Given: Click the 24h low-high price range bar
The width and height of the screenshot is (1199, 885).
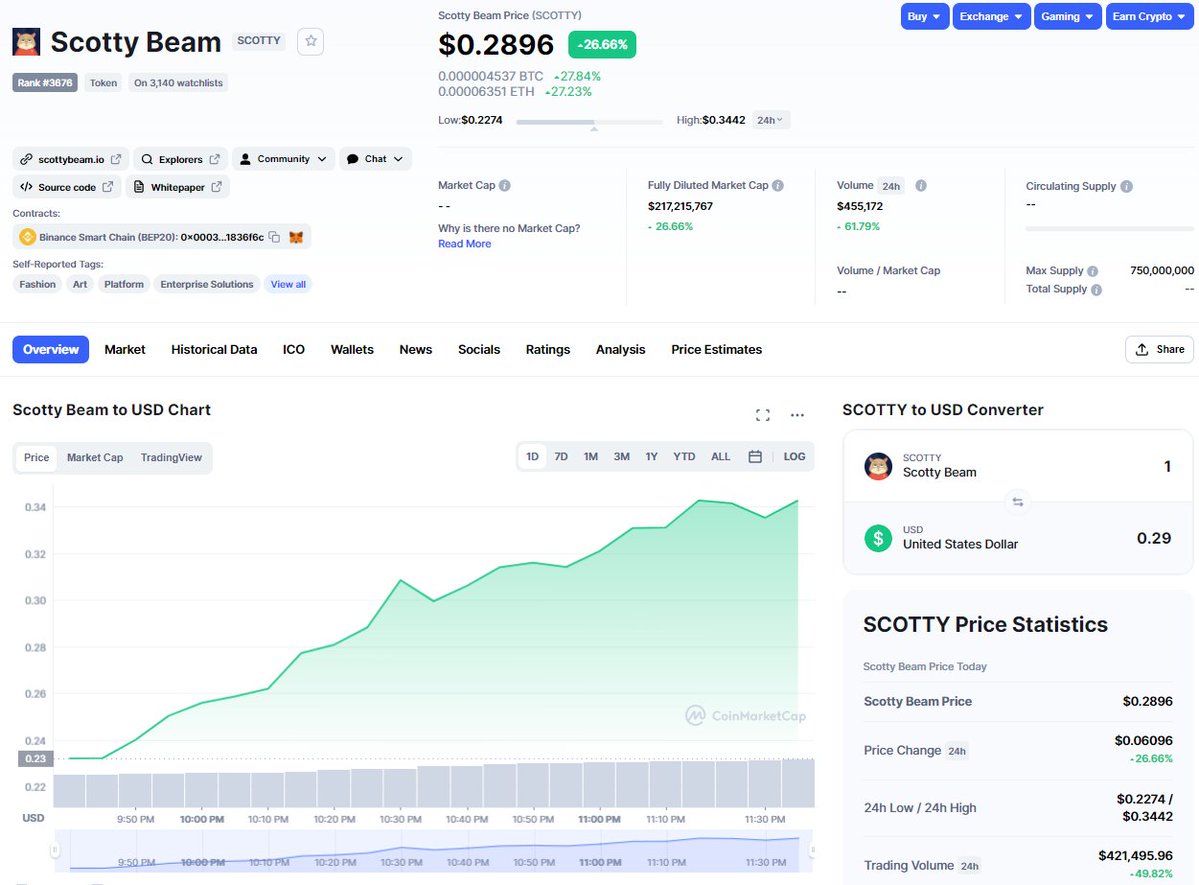Looking at the screenshot, I should (x=590, y=122).
